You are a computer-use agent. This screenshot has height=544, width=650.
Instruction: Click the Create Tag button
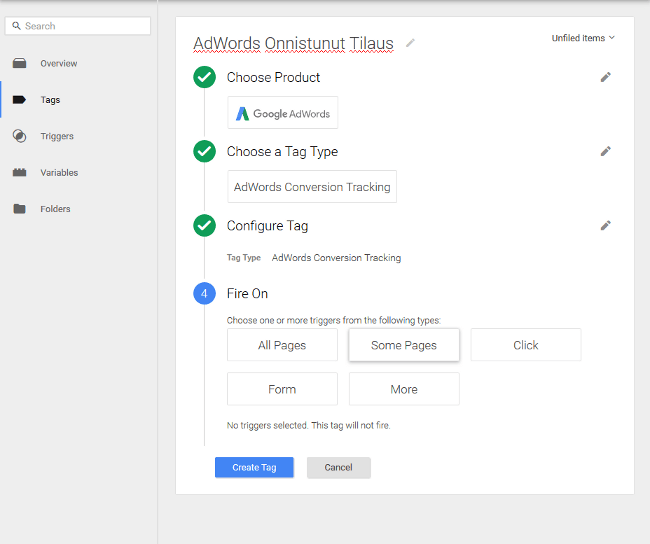(254, 467)
